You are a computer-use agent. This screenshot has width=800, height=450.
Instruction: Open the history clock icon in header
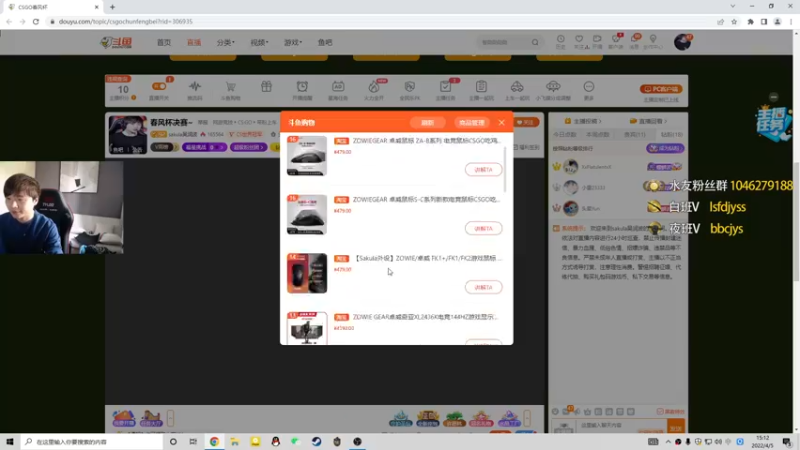coord(560,41)
